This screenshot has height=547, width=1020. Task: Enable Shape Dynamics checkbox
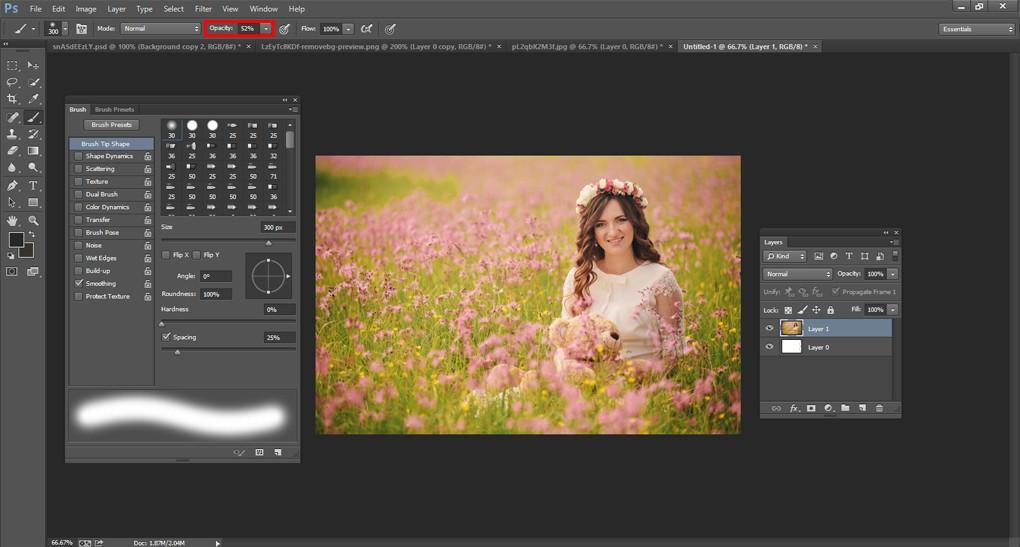(x=79, y=156)
